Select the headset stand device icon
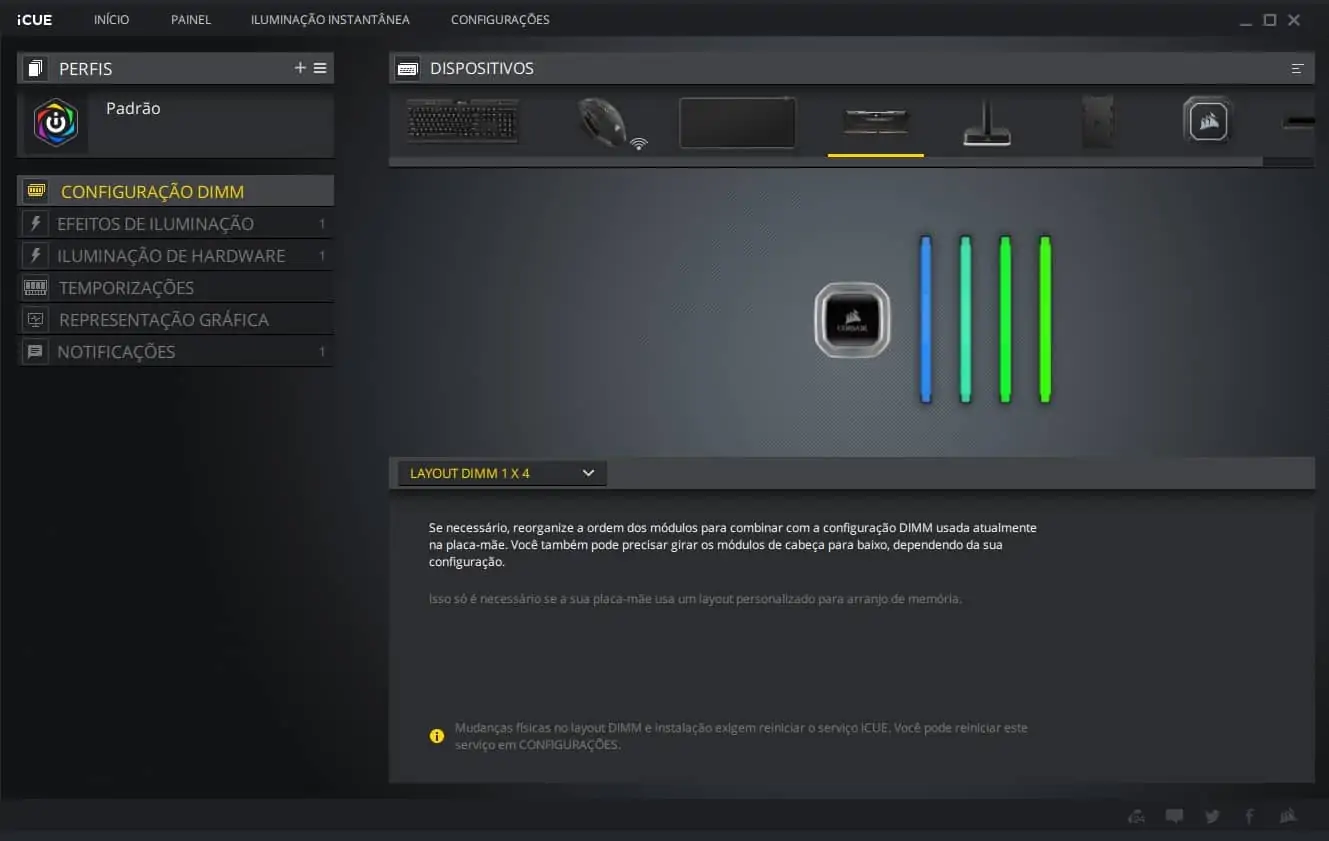The height and width of the screenshot is (841, 1329). (986, 124)
